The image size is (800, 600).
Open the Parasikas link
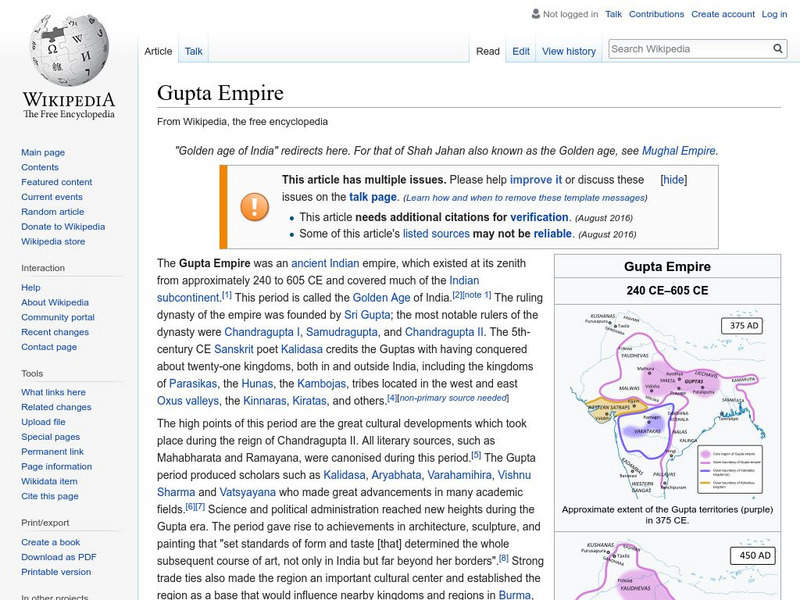click(193, 384)
